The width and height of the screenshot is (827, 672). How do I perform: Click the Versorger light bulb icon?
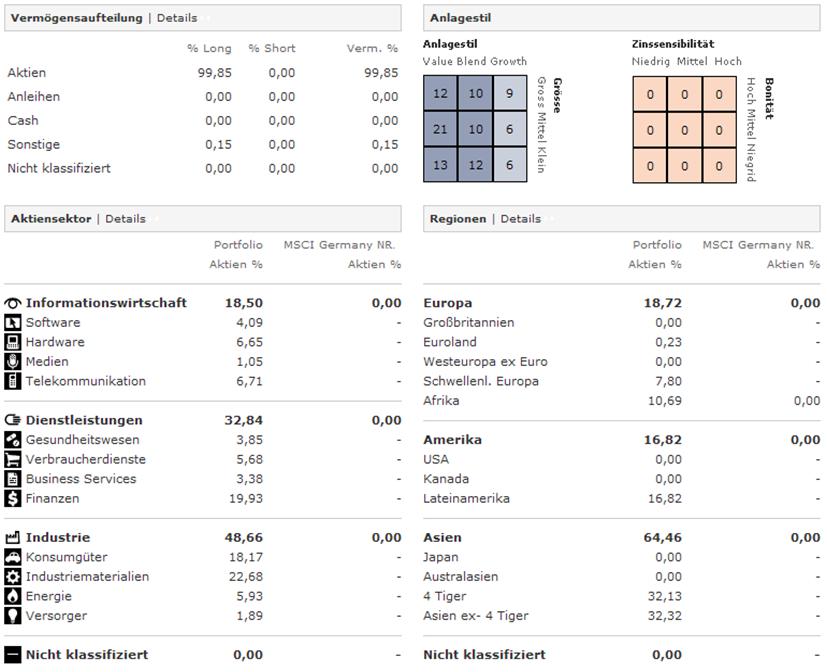(13, 616)
